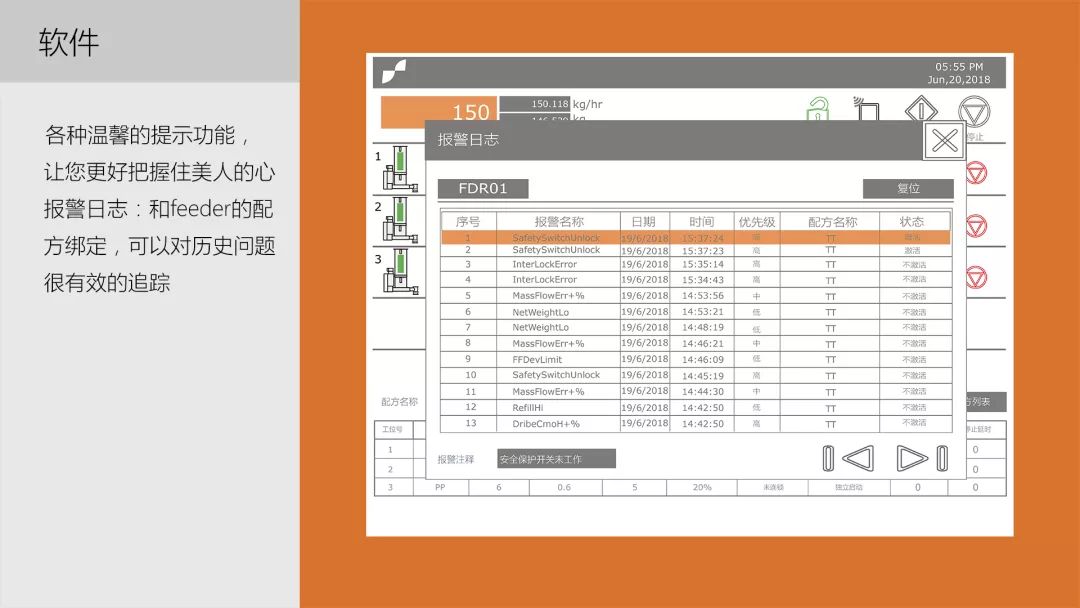
Task: Go to next alarm log page
Action: click(910, 457)
